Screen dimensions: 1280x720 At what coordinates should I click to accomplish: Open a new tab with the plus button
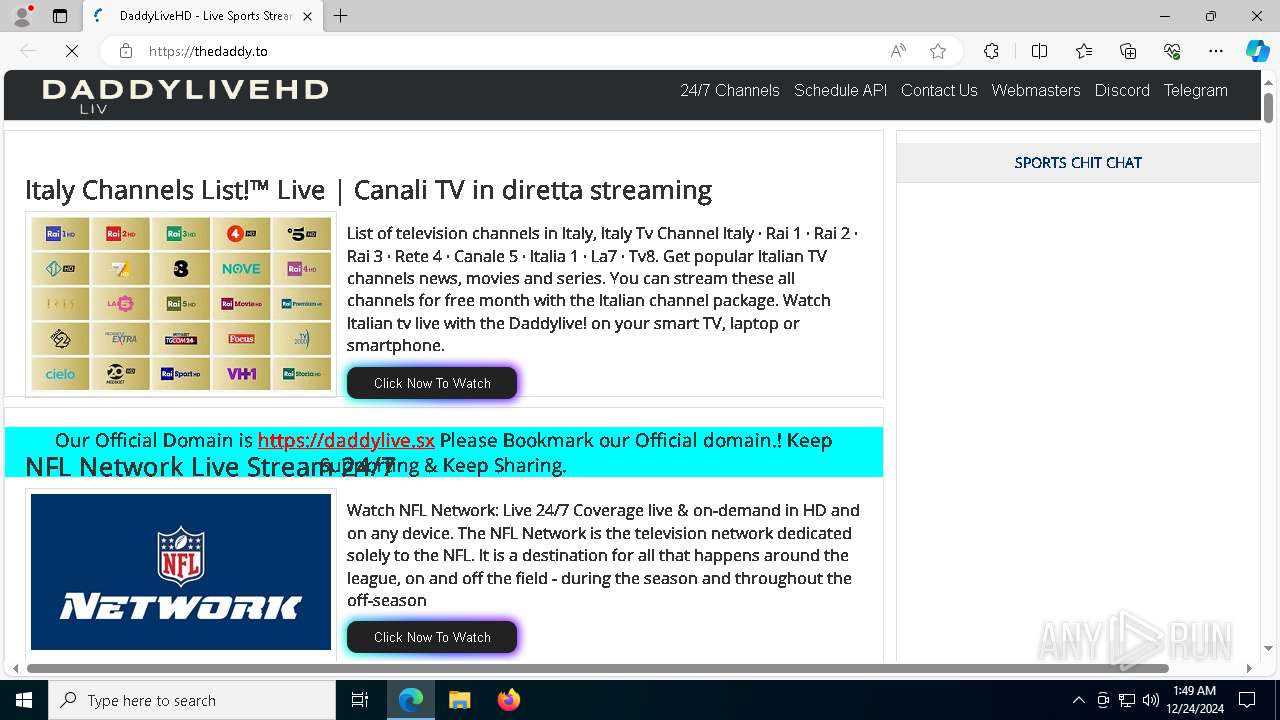point(341,16)
